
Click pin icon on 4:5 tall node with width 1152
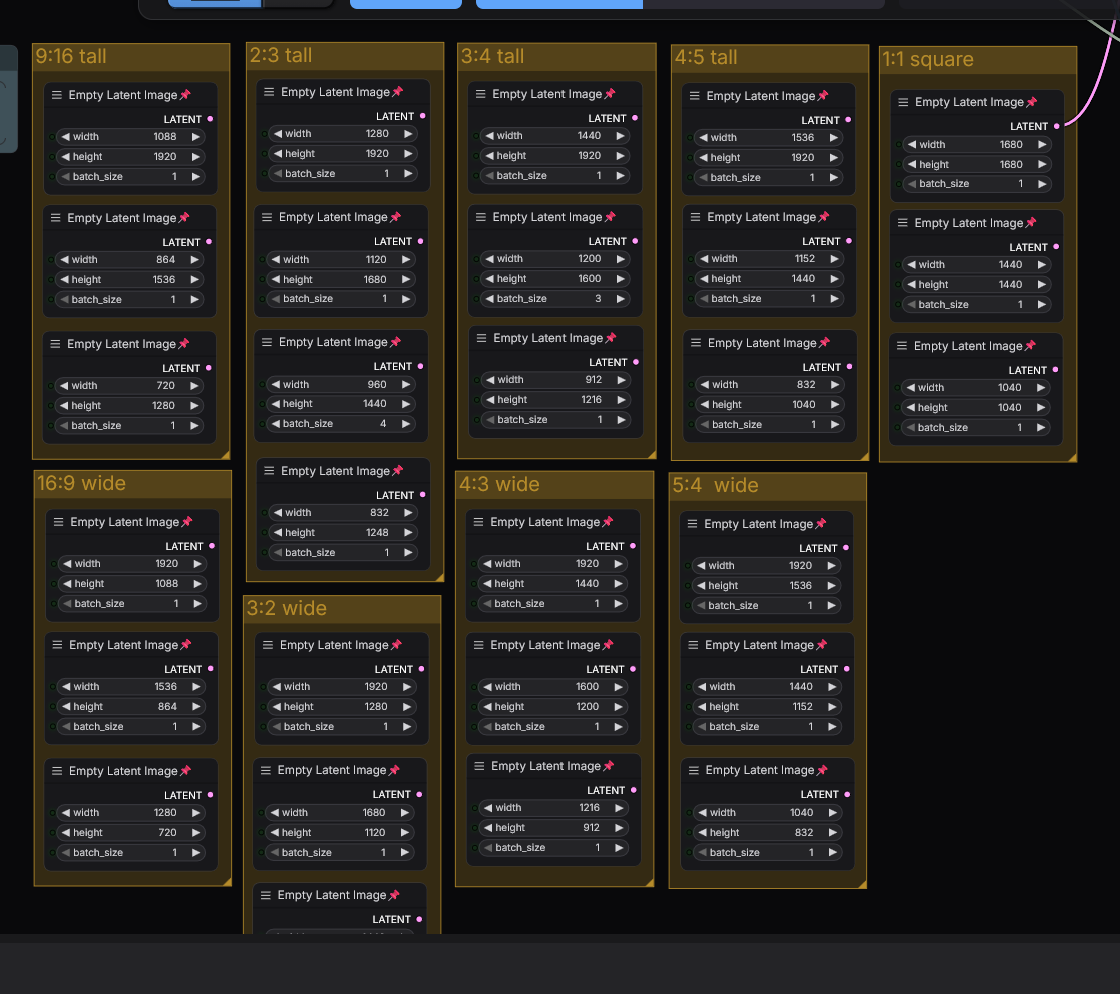pos(824,216)
